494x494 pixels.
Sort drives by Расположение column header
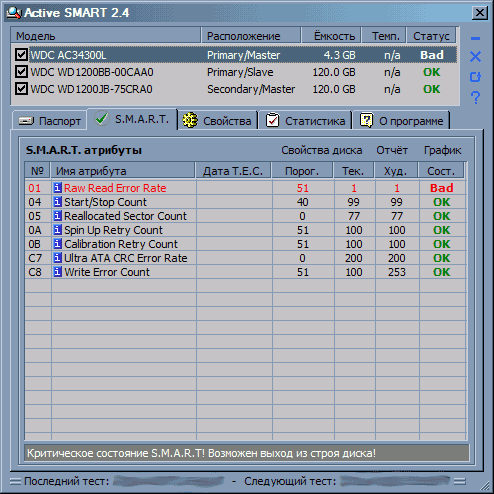[x=251, y=36]
